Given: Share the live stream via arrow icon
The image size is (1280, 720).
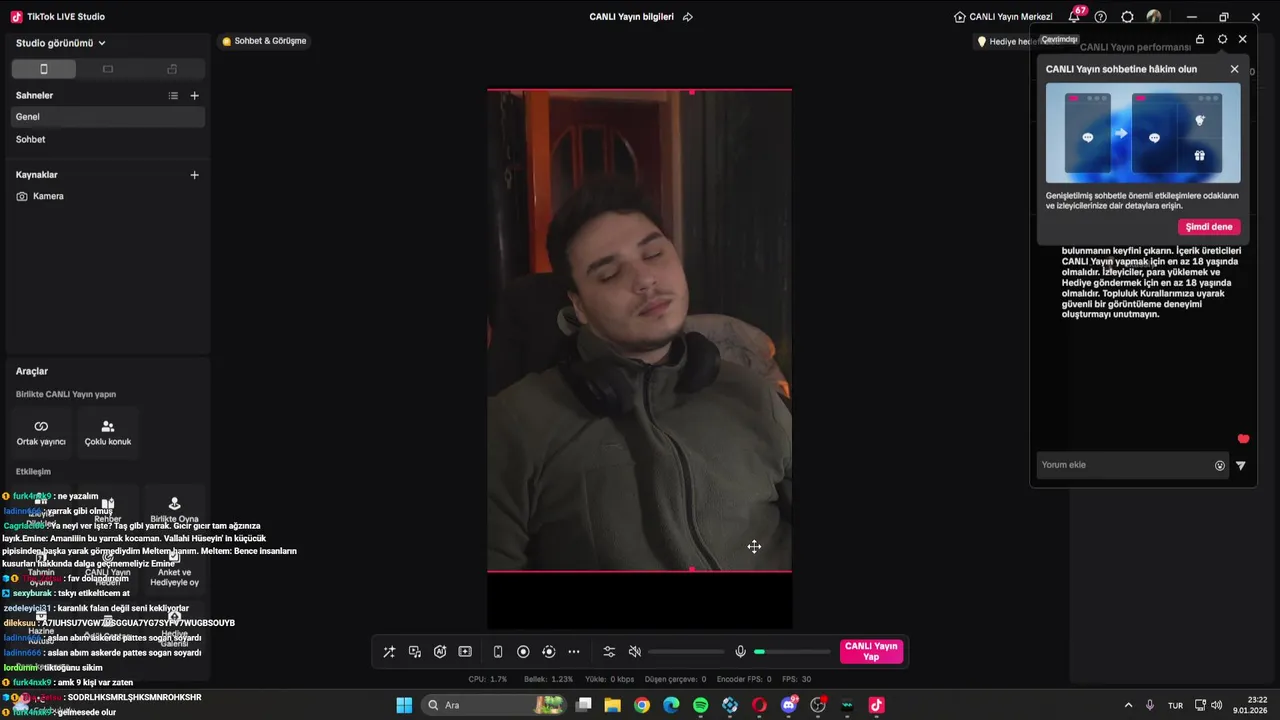Looking at the screenshot, I should 687,17.
